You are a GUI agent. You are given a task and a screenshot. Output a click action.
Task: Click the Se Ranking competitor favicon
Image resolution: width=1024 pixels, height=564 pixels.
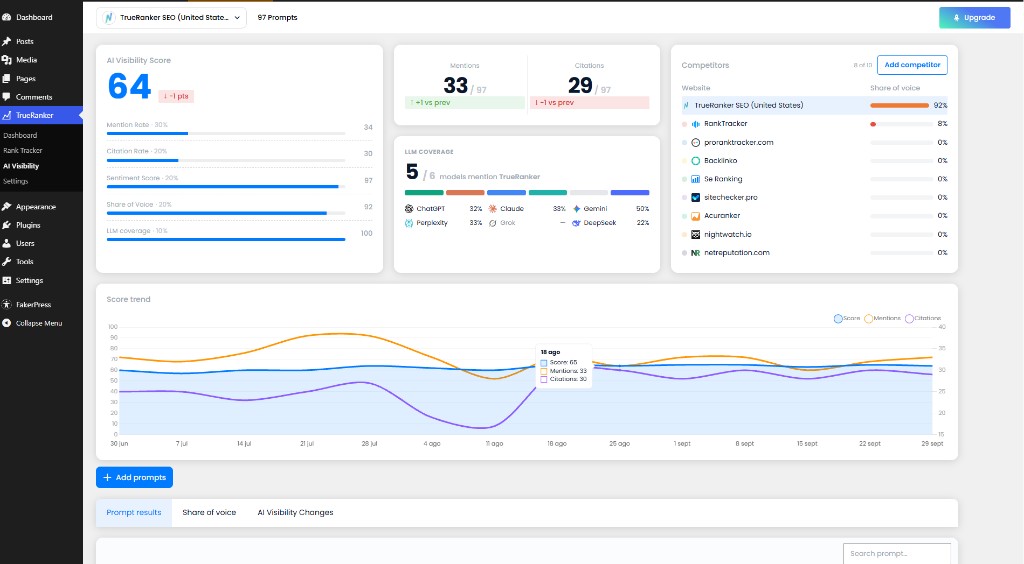696,179
